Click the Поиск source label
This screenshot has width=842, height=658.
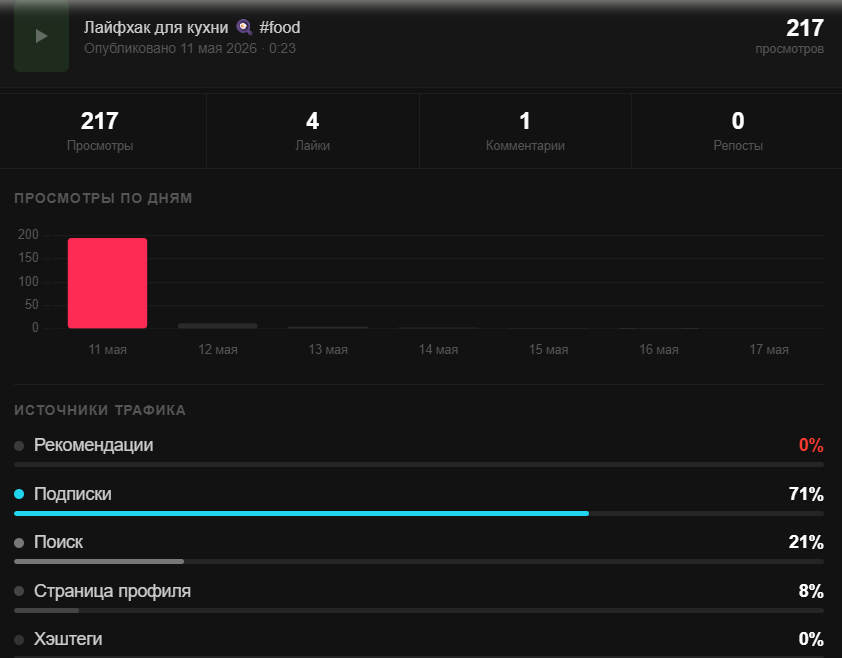tap(58, 543)
